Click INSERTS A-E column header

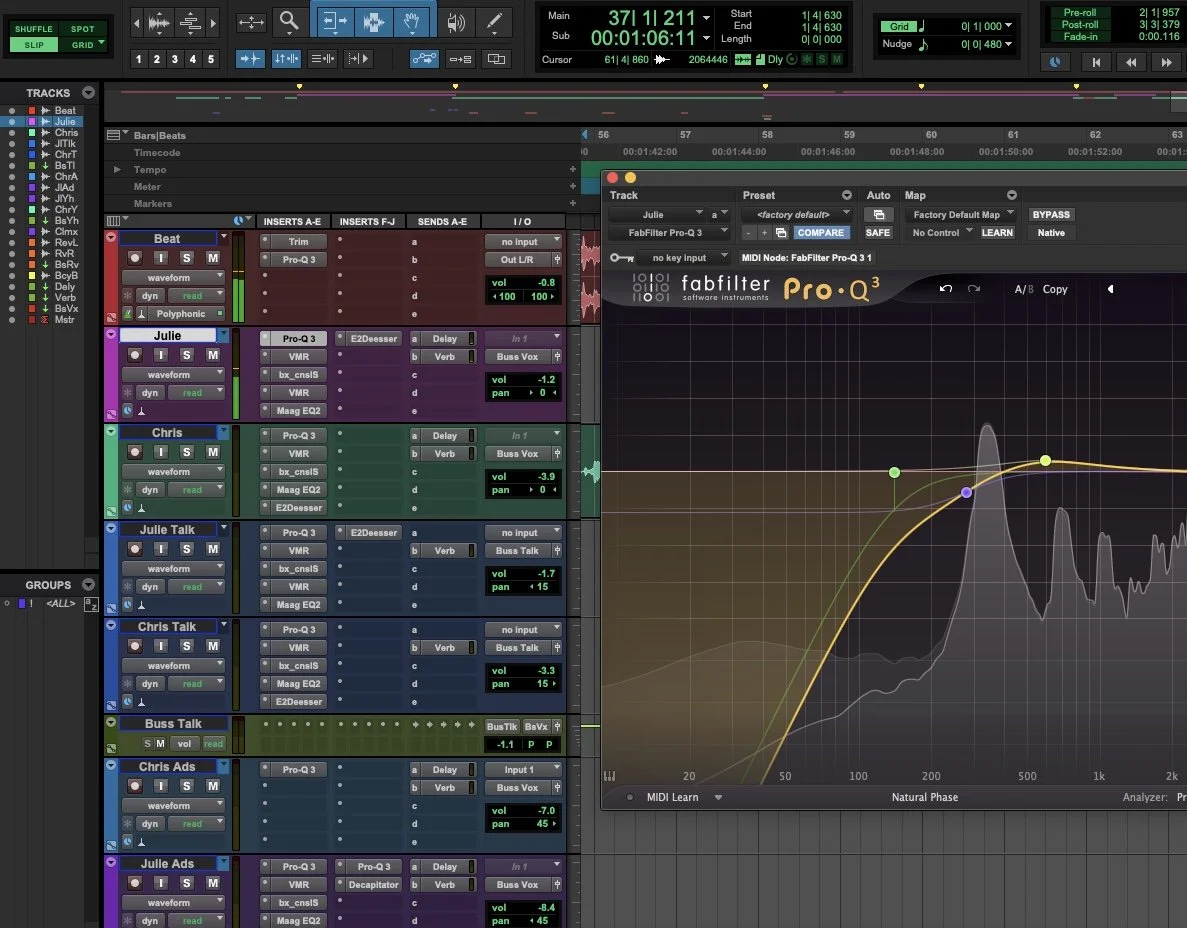pyautogui.click(x=291, y=221)
